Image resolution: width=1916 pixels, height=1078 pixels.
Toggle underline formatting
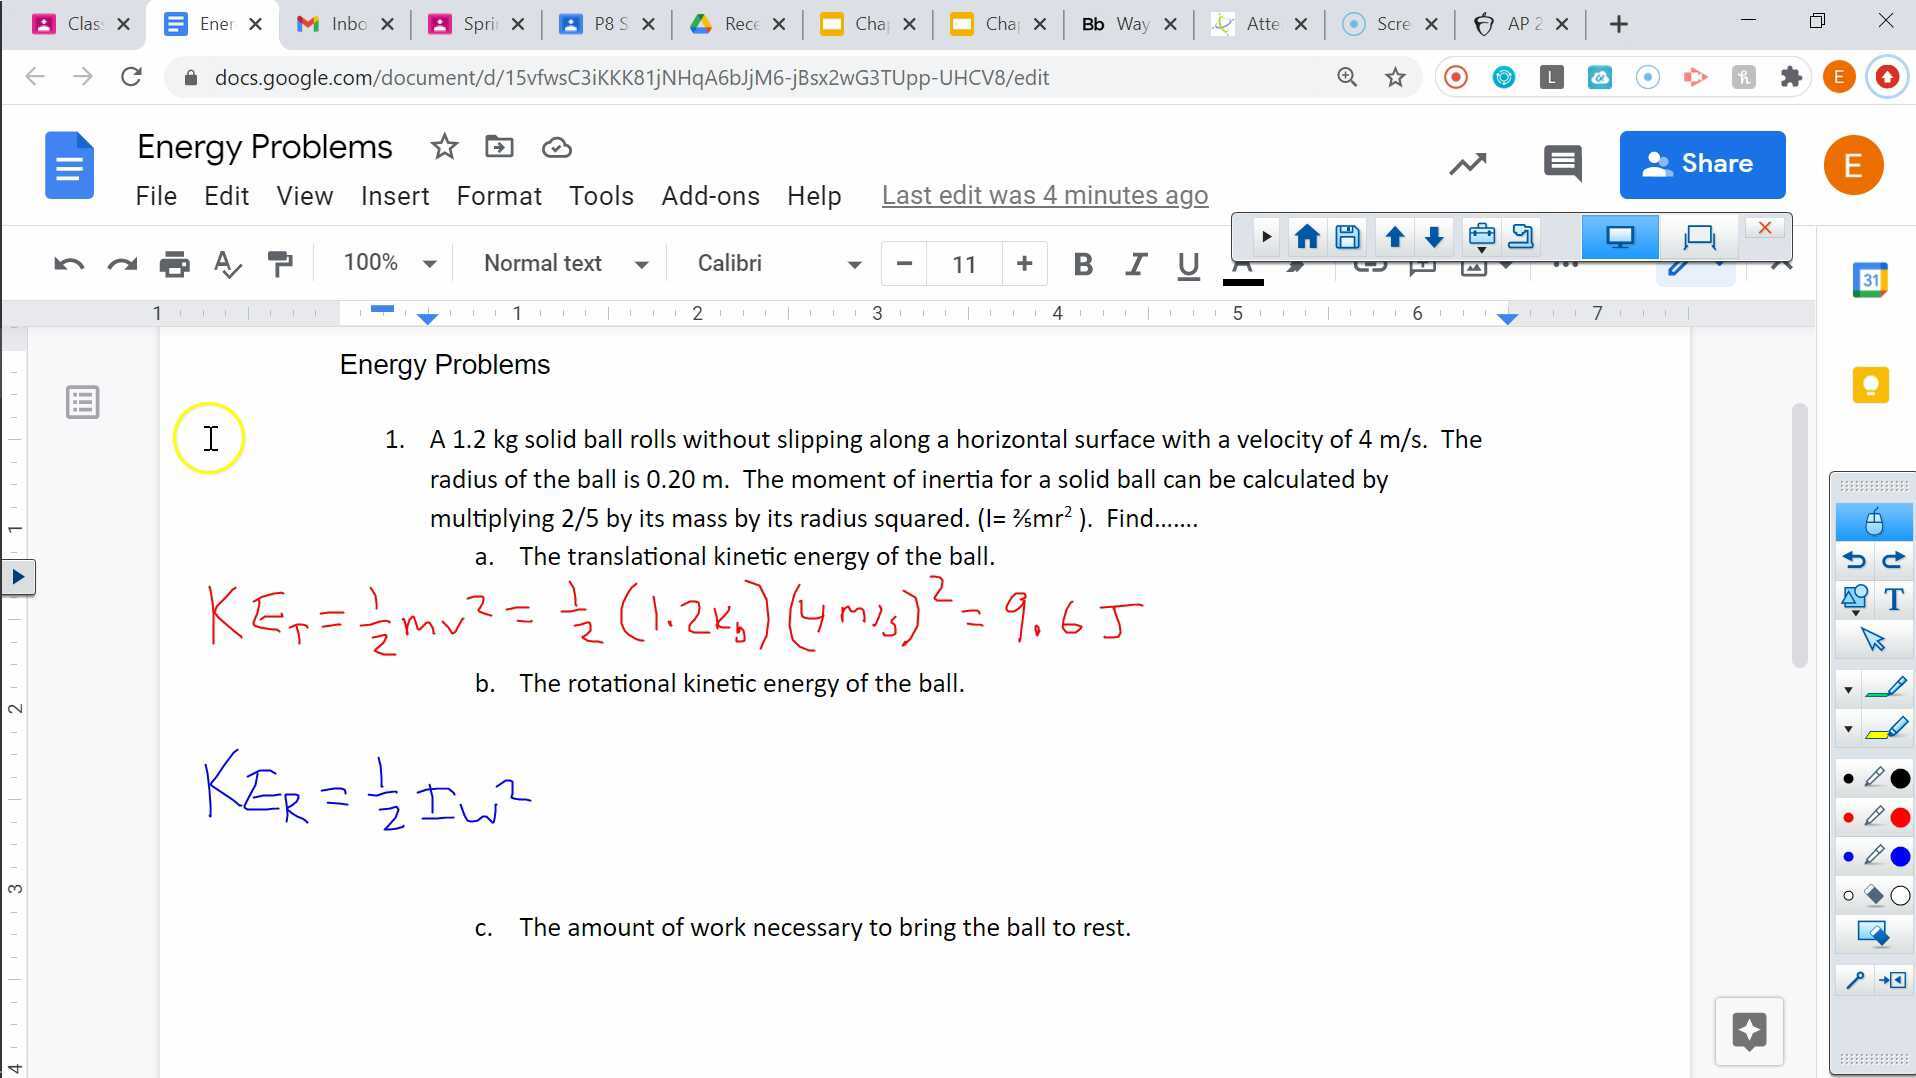coord(1187,264)
